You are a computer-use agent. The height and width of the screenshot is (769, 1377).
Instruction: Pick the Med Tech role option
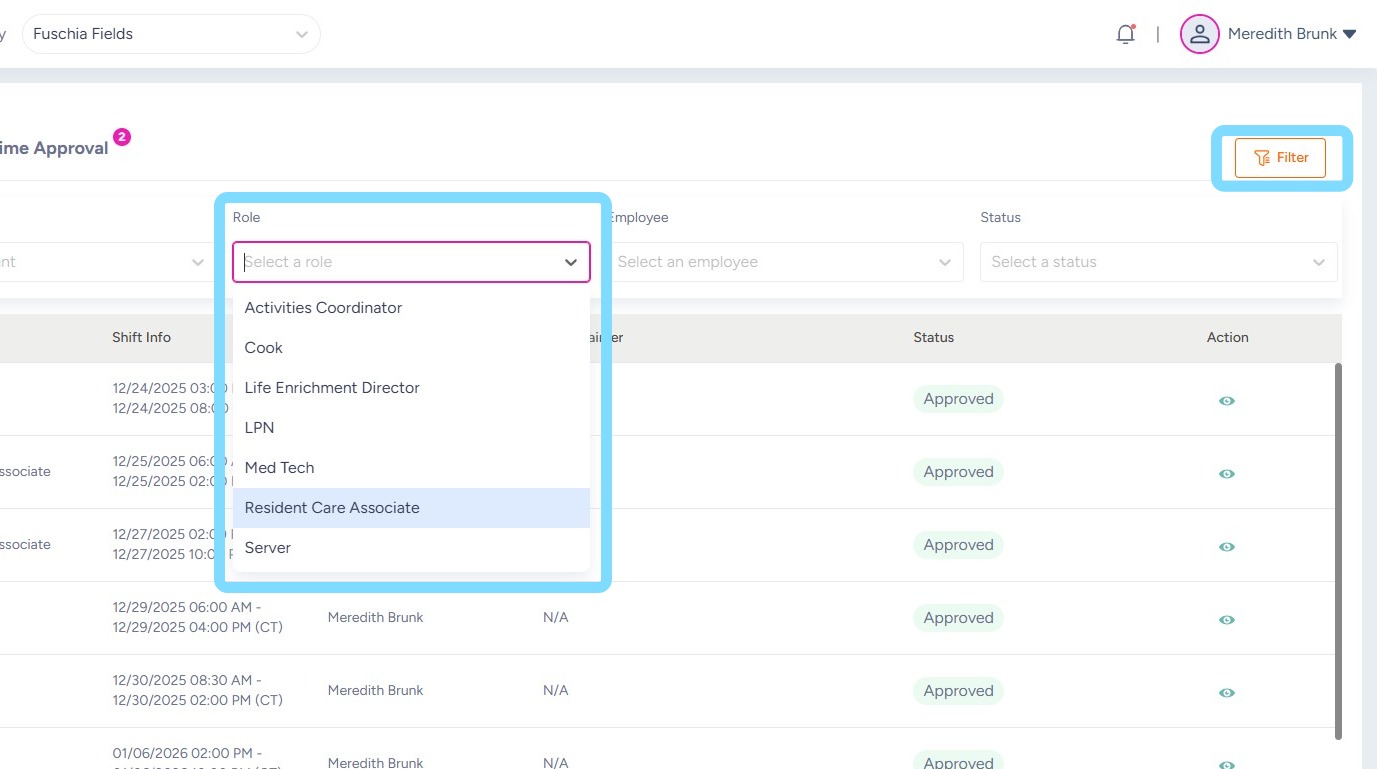279,468
